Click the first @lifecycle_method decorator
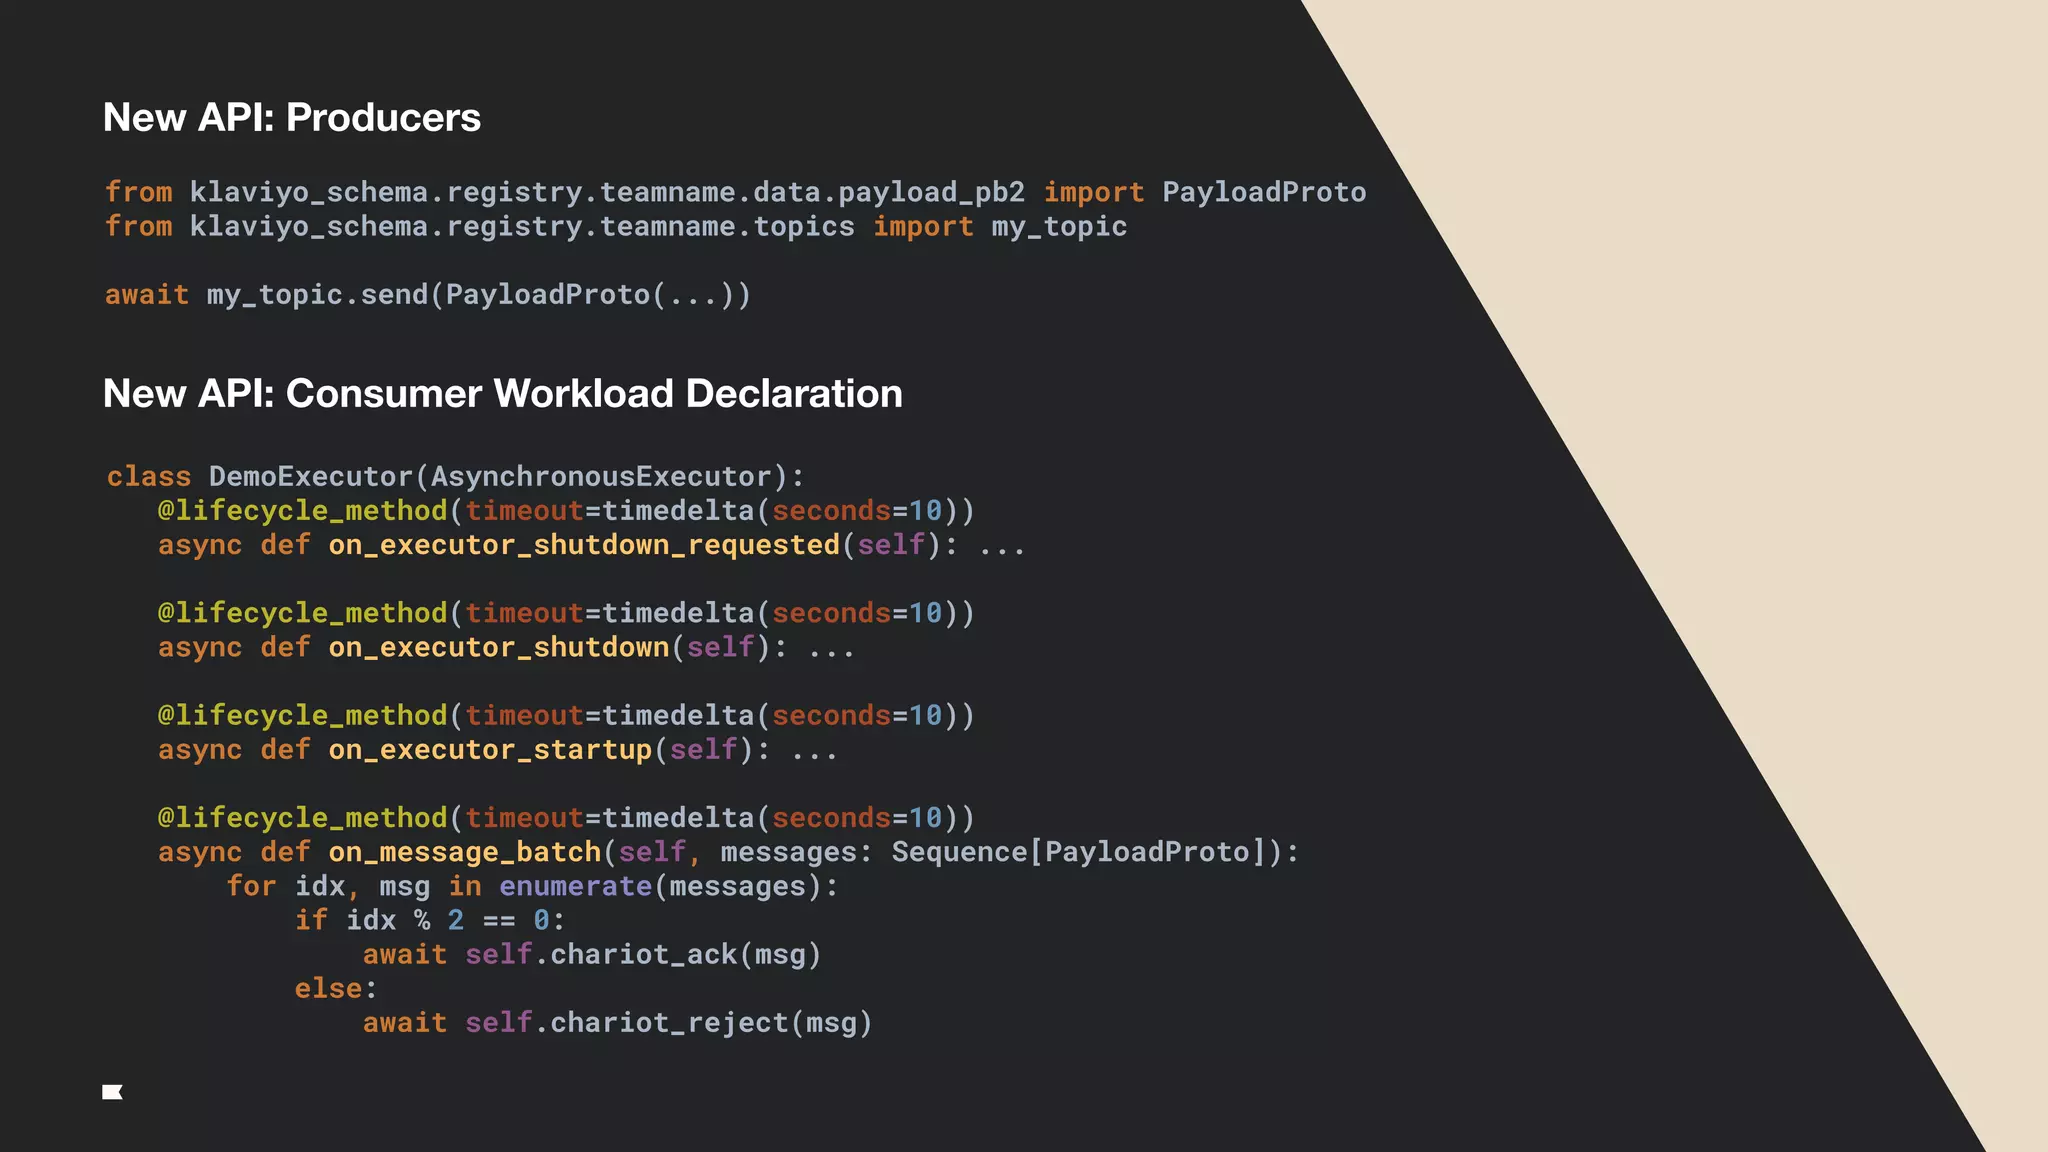Image resolution: width=2048 pixels, height=1152 pixels. [x=302, y=511]
